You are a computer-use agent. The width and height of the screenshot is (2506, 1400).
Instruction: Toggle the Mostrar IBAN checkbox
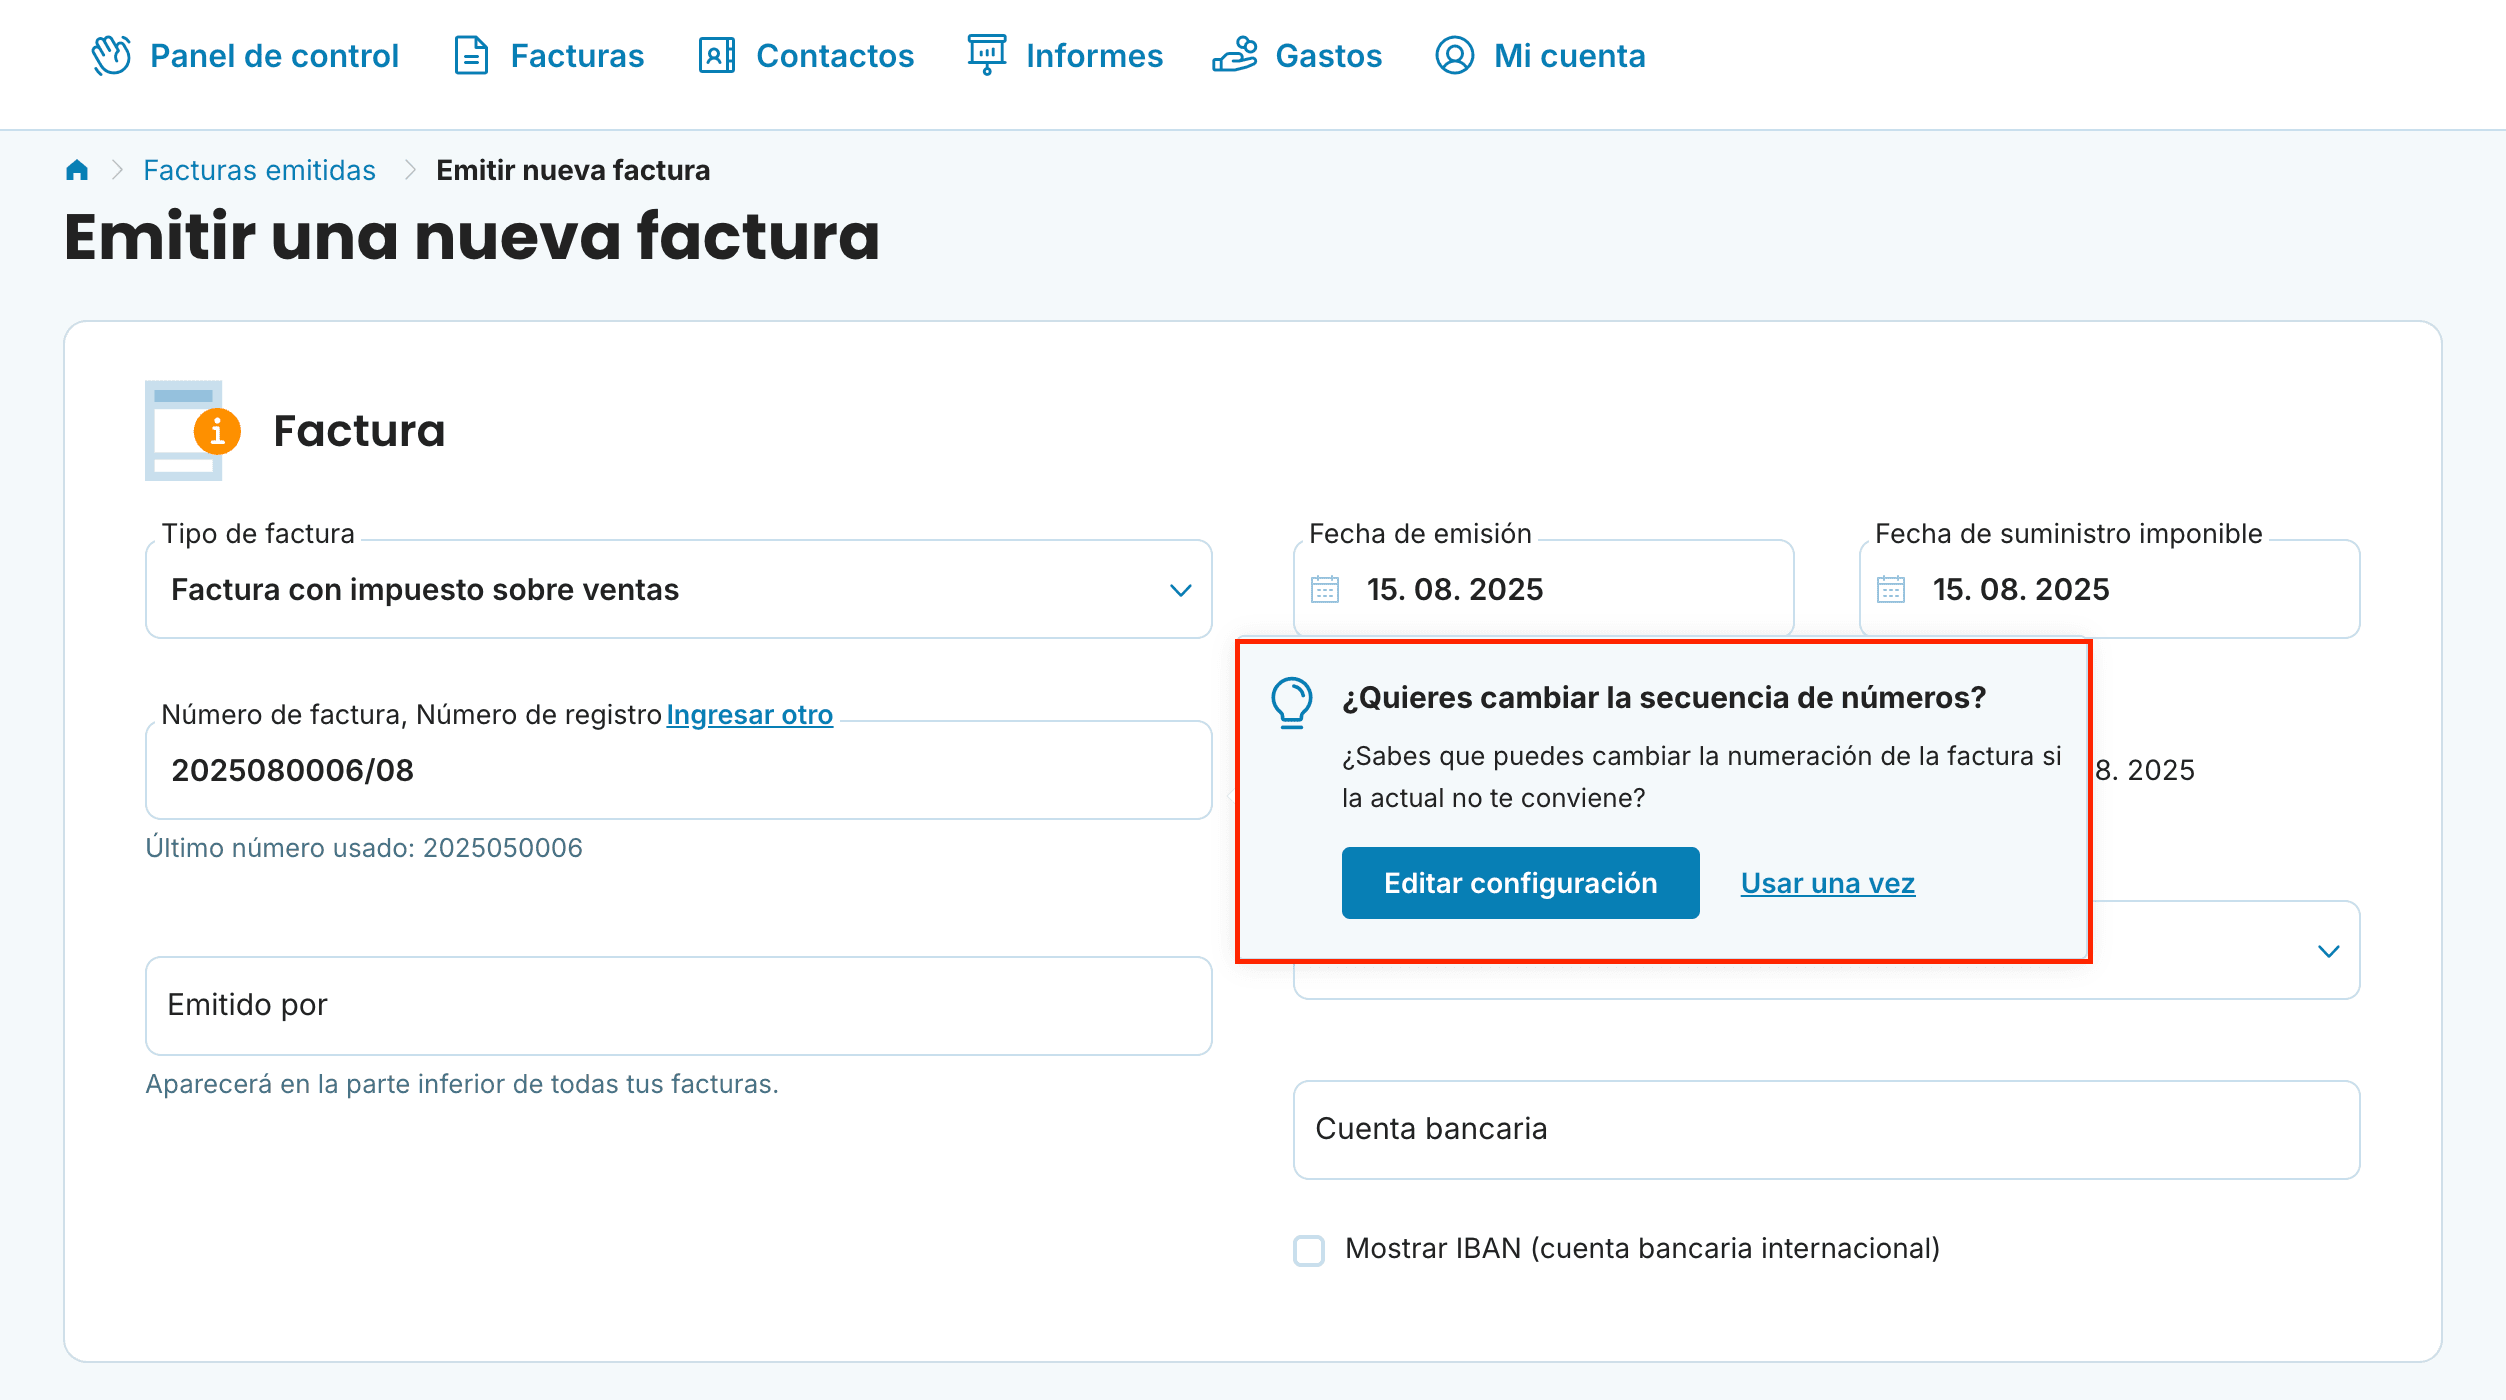pos(1309,1250)
